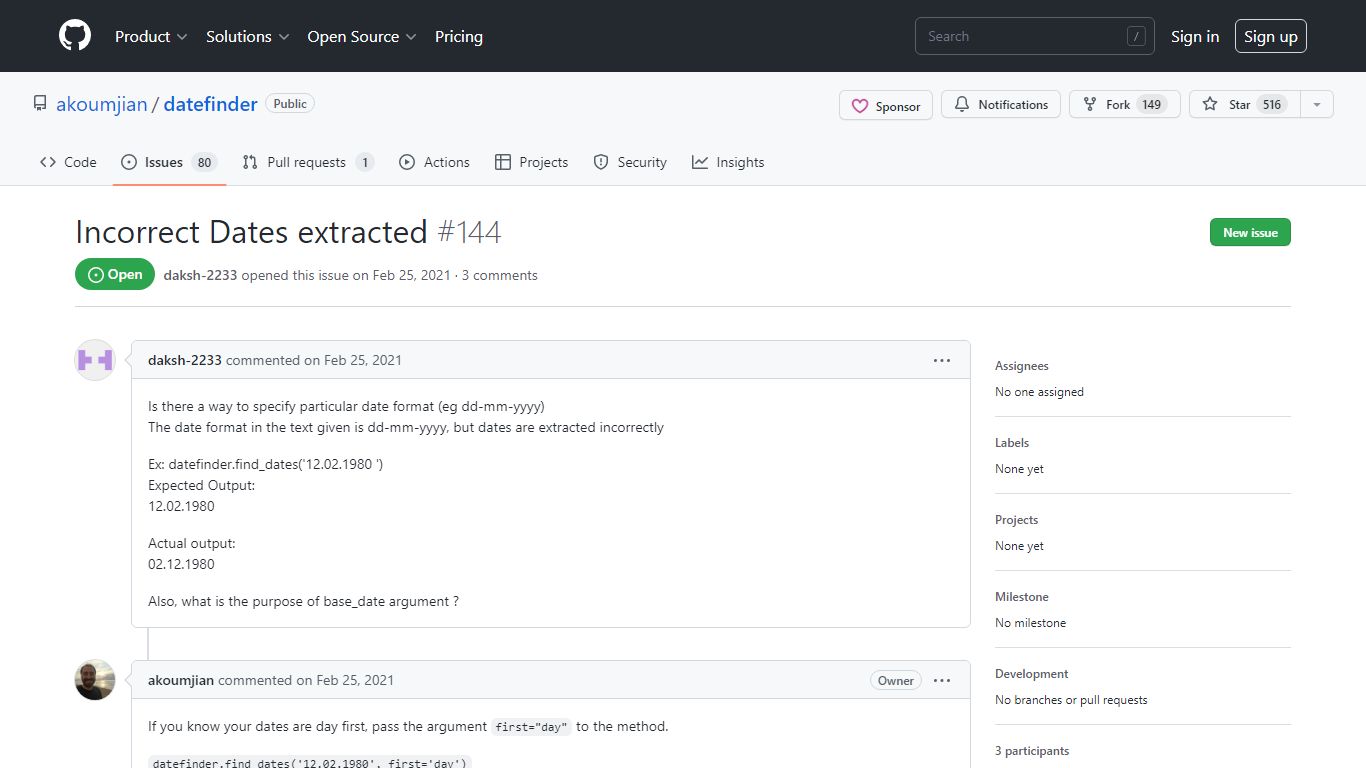Click the Sign in link

tap(1195, 36)
